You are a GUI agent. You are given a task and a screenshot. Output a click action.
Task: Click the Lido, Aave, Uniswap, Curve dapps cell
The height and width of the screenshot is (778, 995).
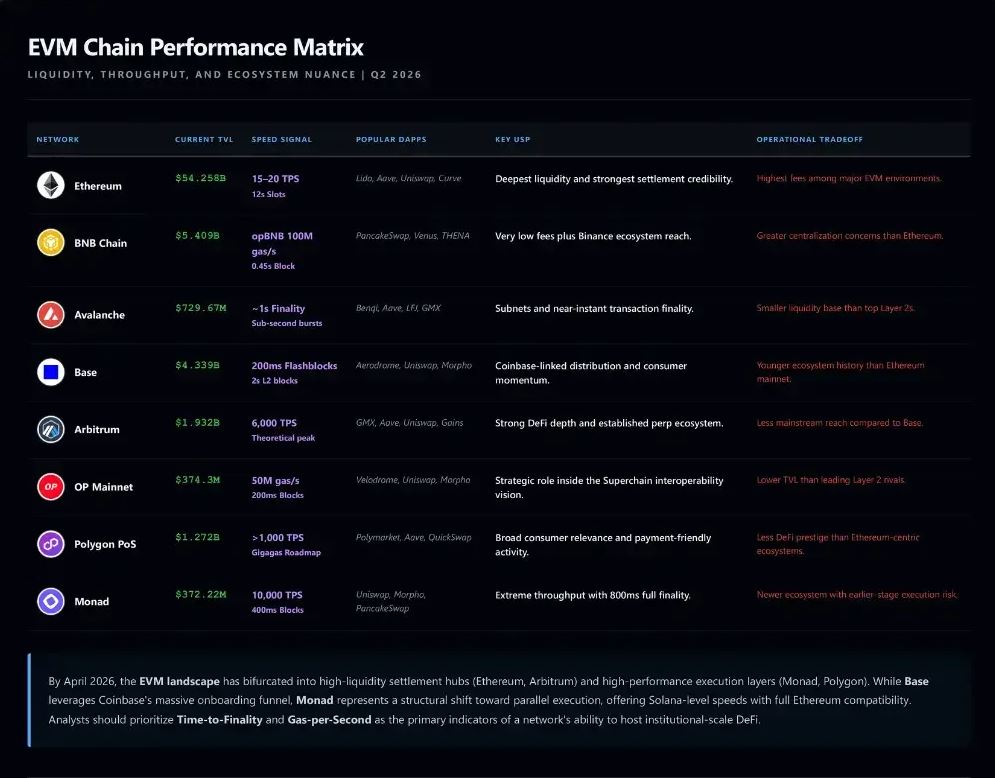point(409,178)
